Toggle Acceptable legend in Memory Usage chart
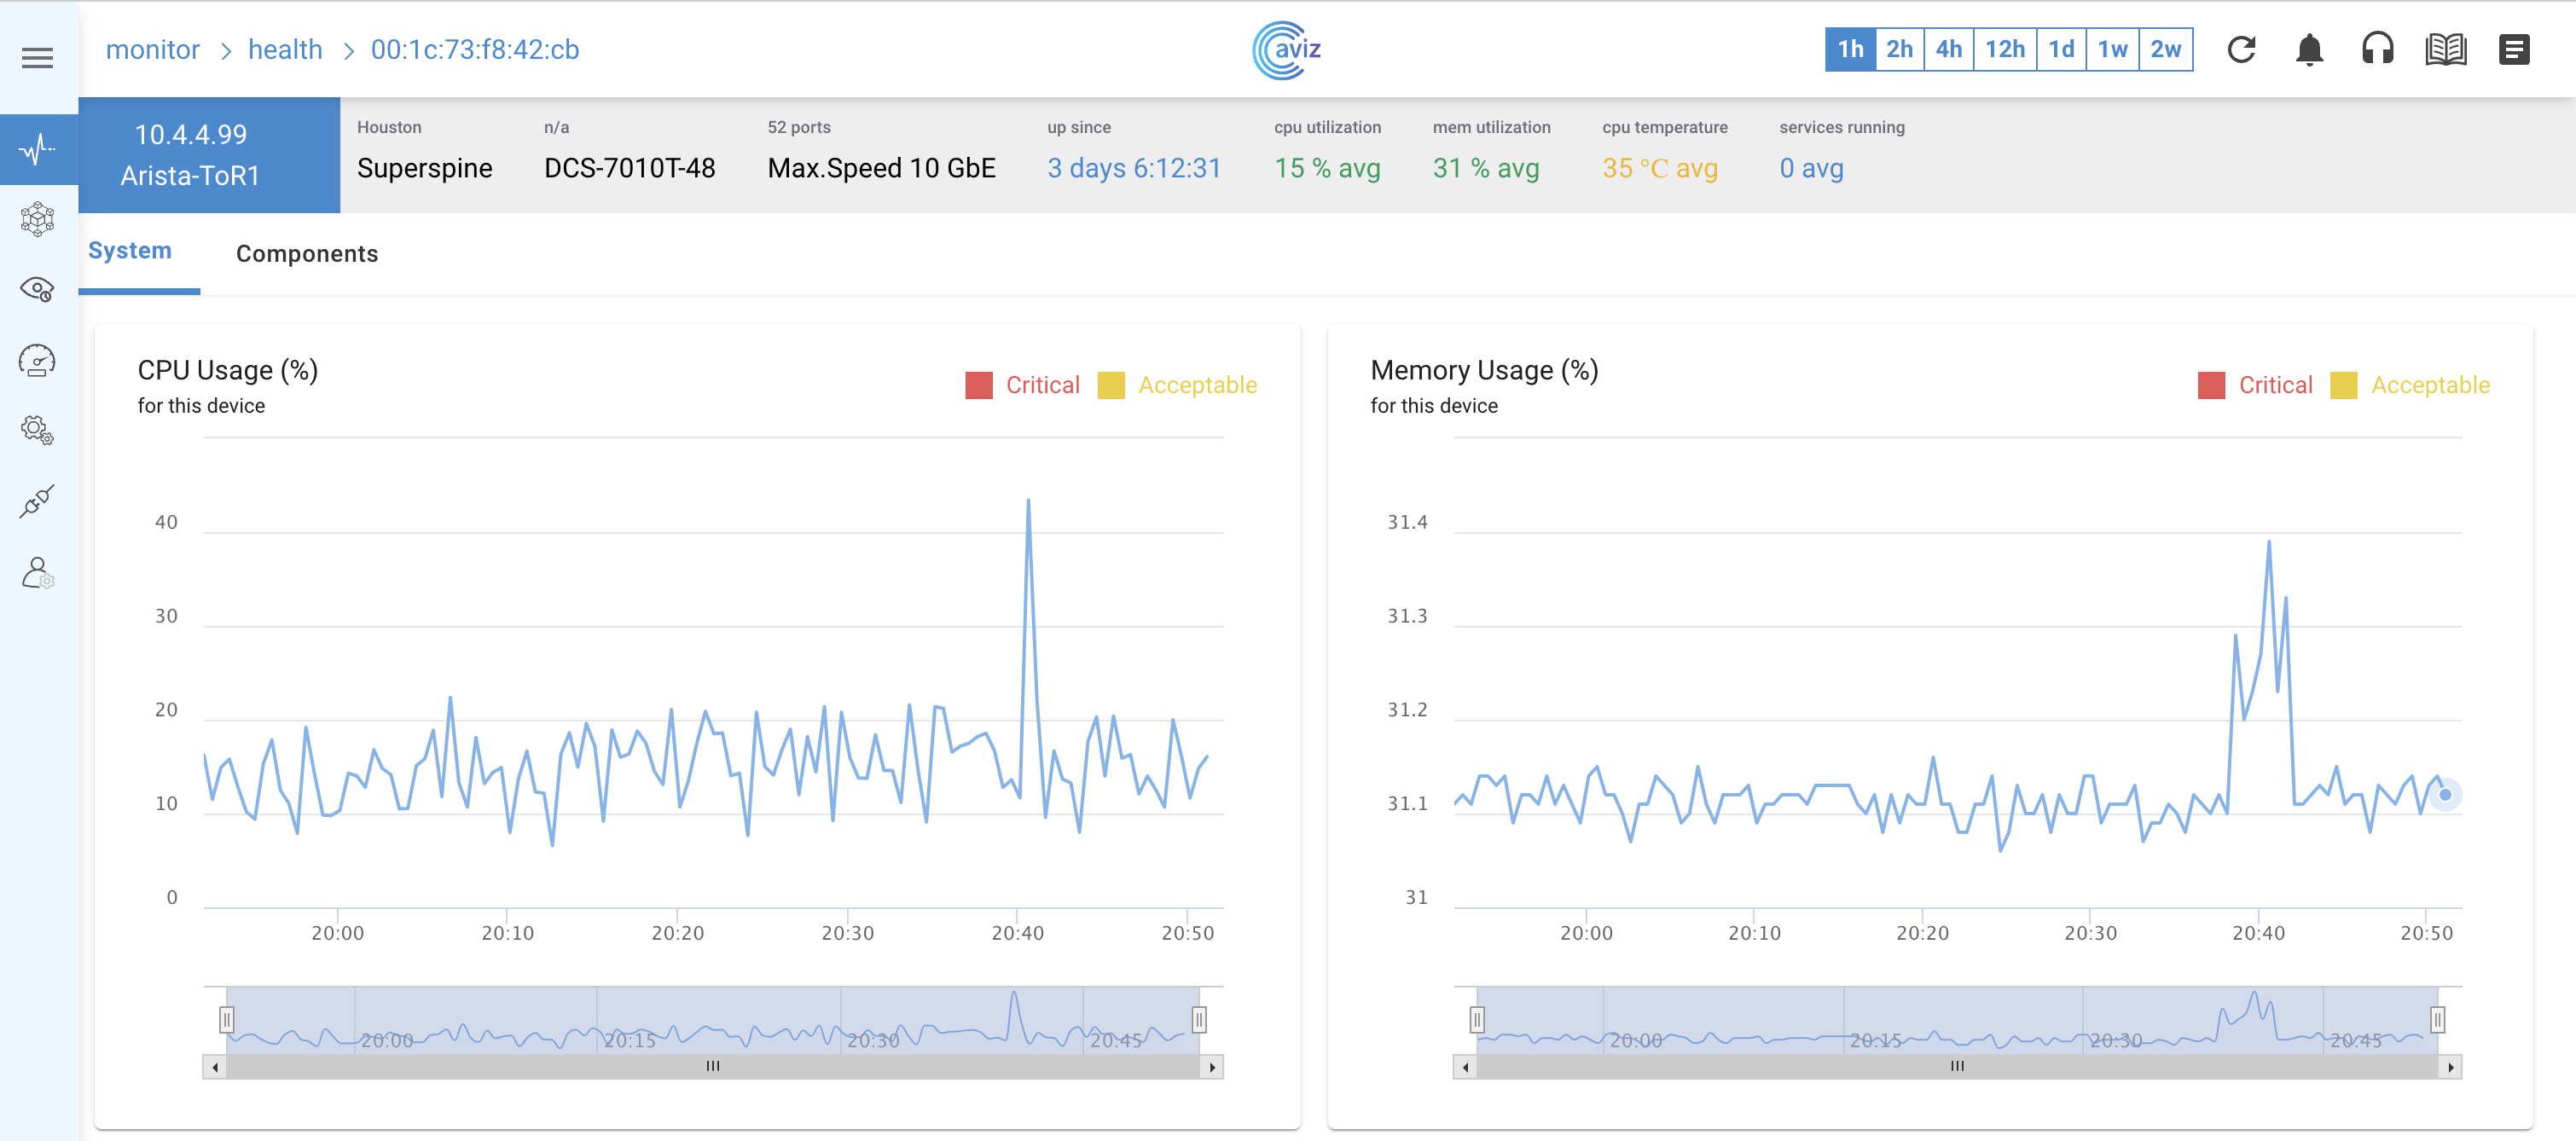The width and height of the screenshot is (2576, 1141). click(2410, 385)
